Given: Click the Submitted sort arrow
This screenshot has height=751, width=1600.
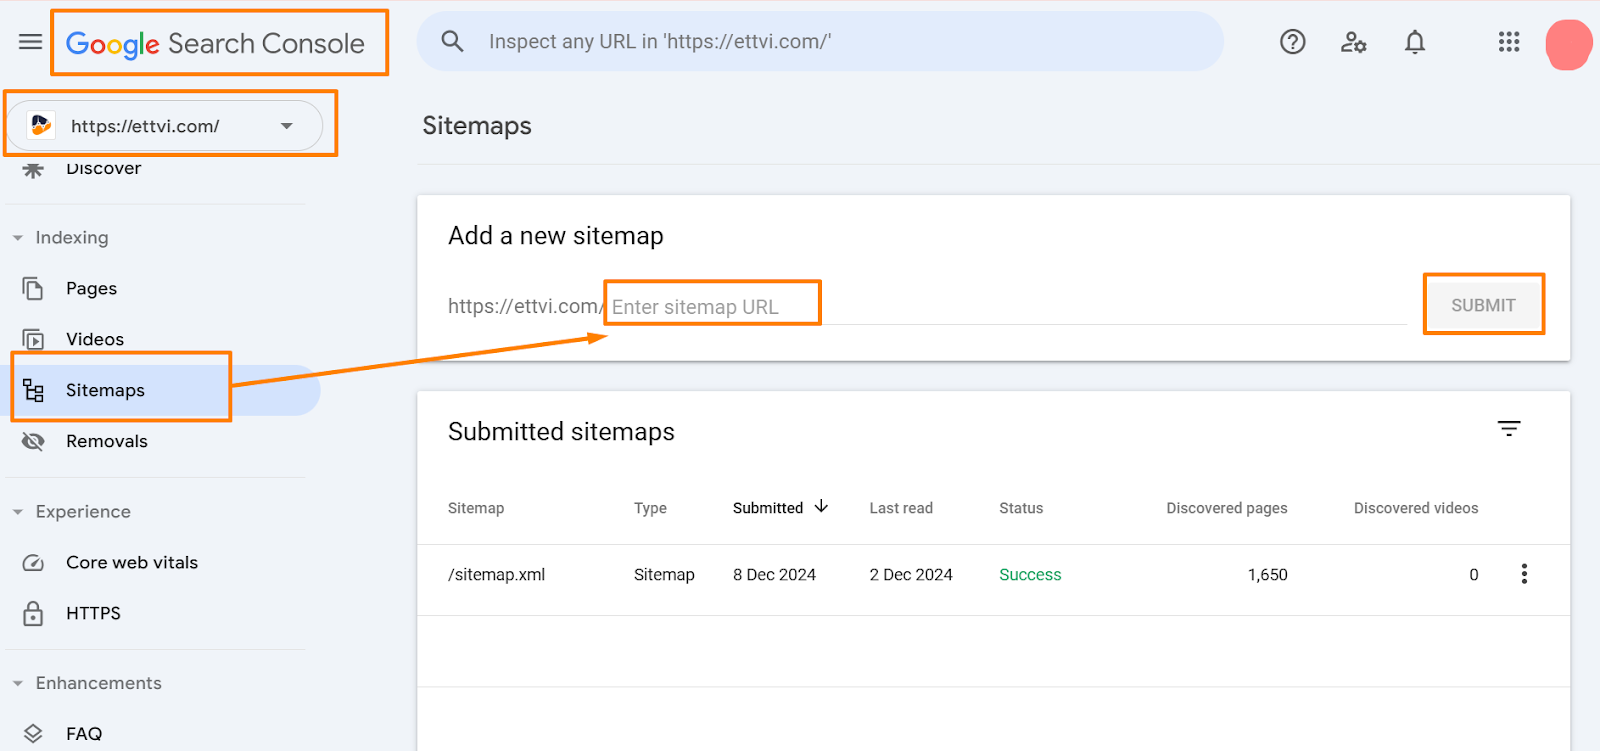Looking at the screenshot, I should pos(821,506).
